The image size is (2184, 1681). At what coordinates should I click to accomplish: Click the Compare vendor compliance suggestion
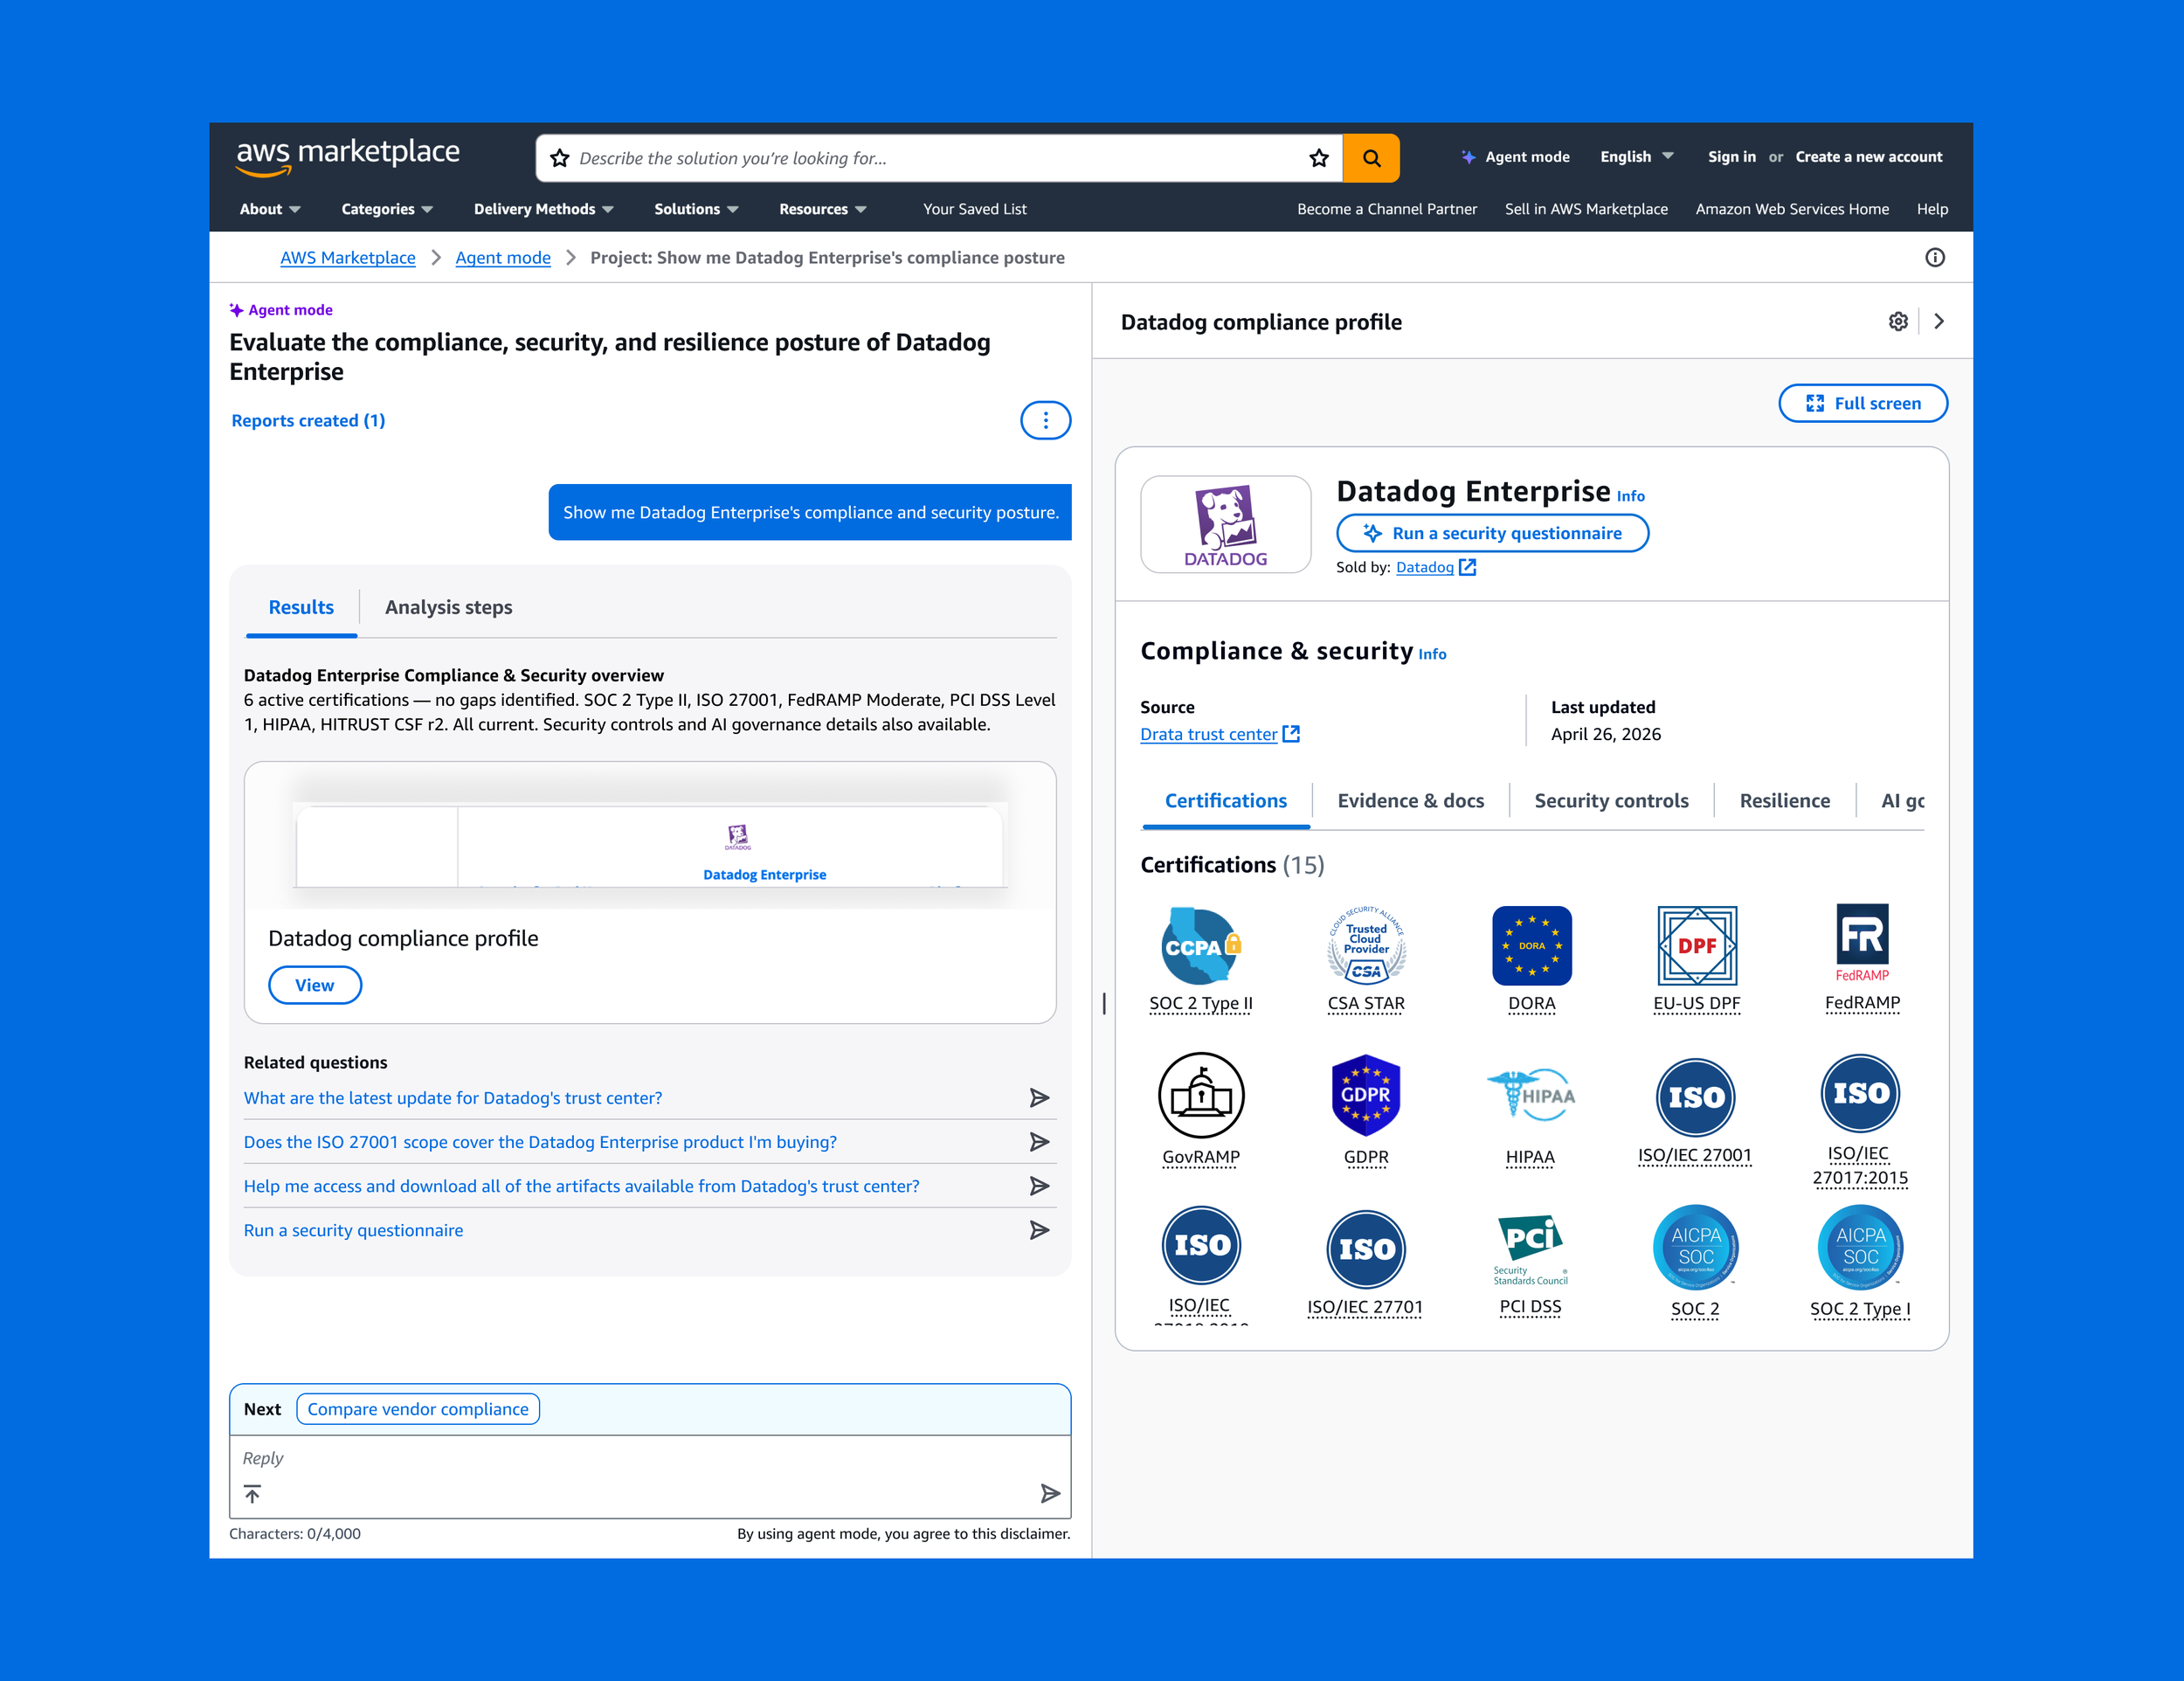pyautogui.click(x=418, y=1409)
